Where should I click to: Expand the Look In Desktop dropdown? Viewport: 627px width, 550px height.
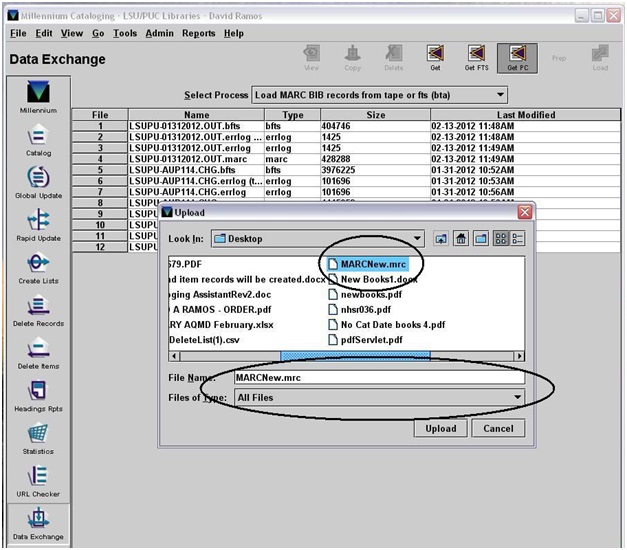[417, 239]
